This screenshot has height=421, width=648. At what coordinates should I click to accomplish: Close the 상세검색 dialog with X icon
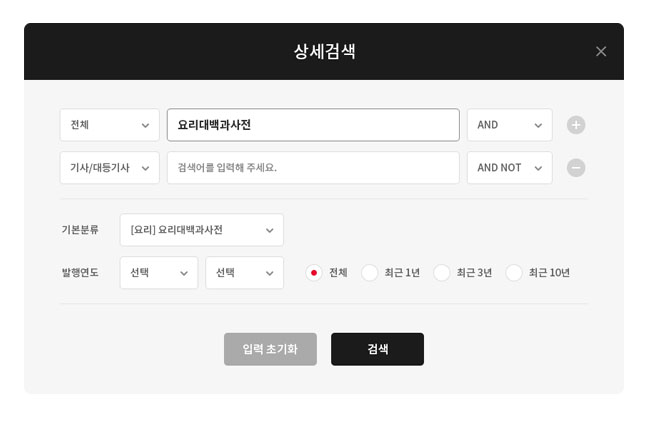point(601,51)
